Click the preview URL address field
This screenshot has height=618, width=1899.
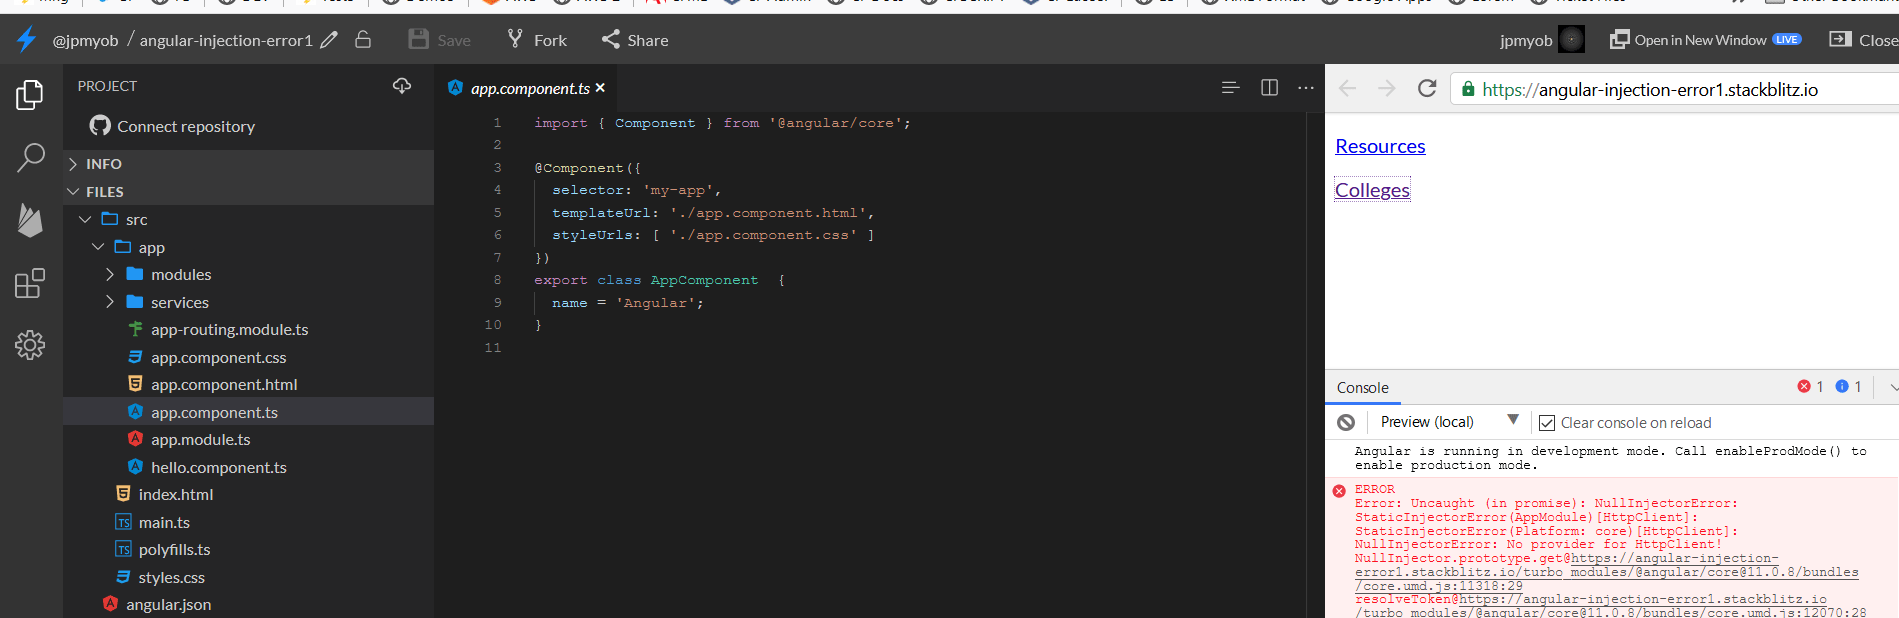click(1675, 89)
